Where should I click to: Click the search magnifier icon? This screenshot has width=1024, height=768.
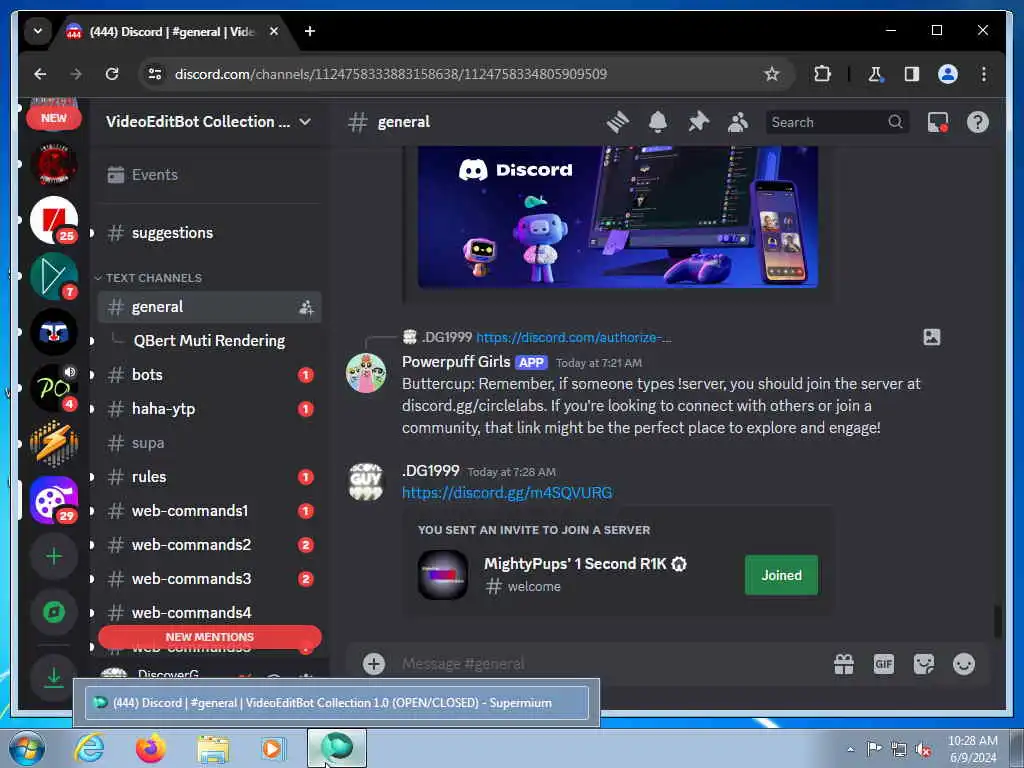click(895, 122)
